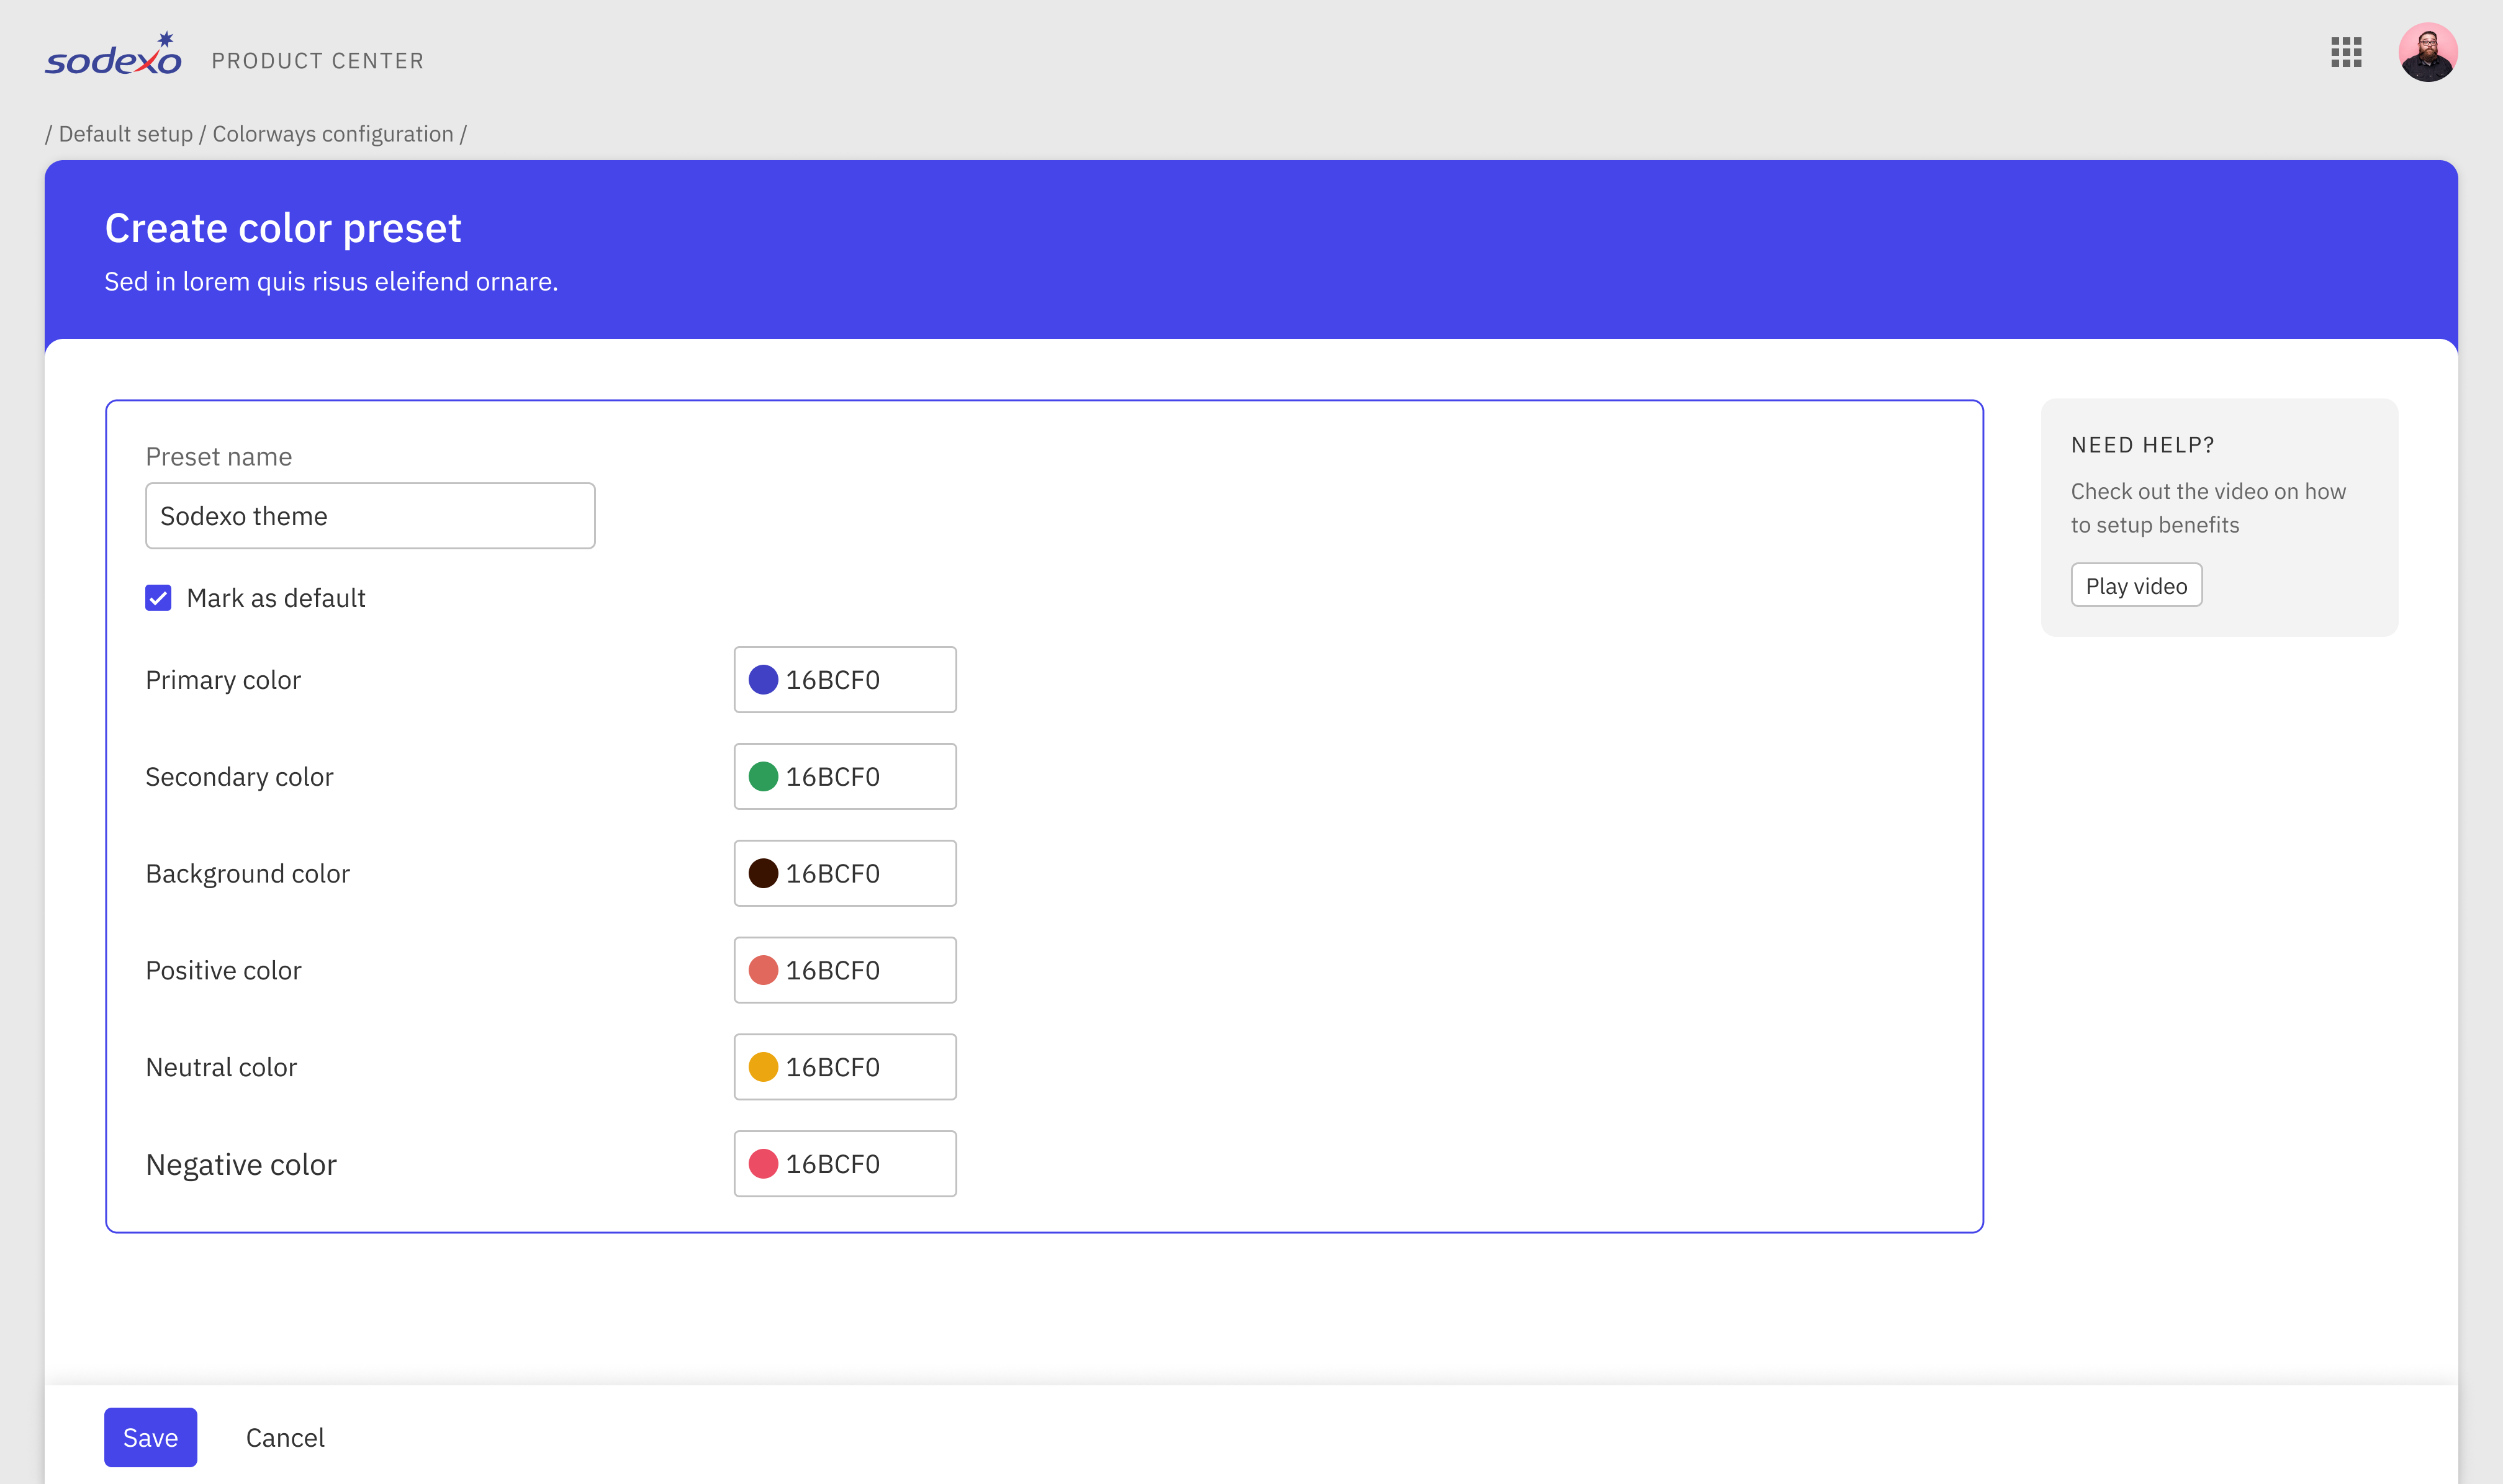Click the Sodexo logo
Screen dimensions: 2503x1484
[114, 56]
